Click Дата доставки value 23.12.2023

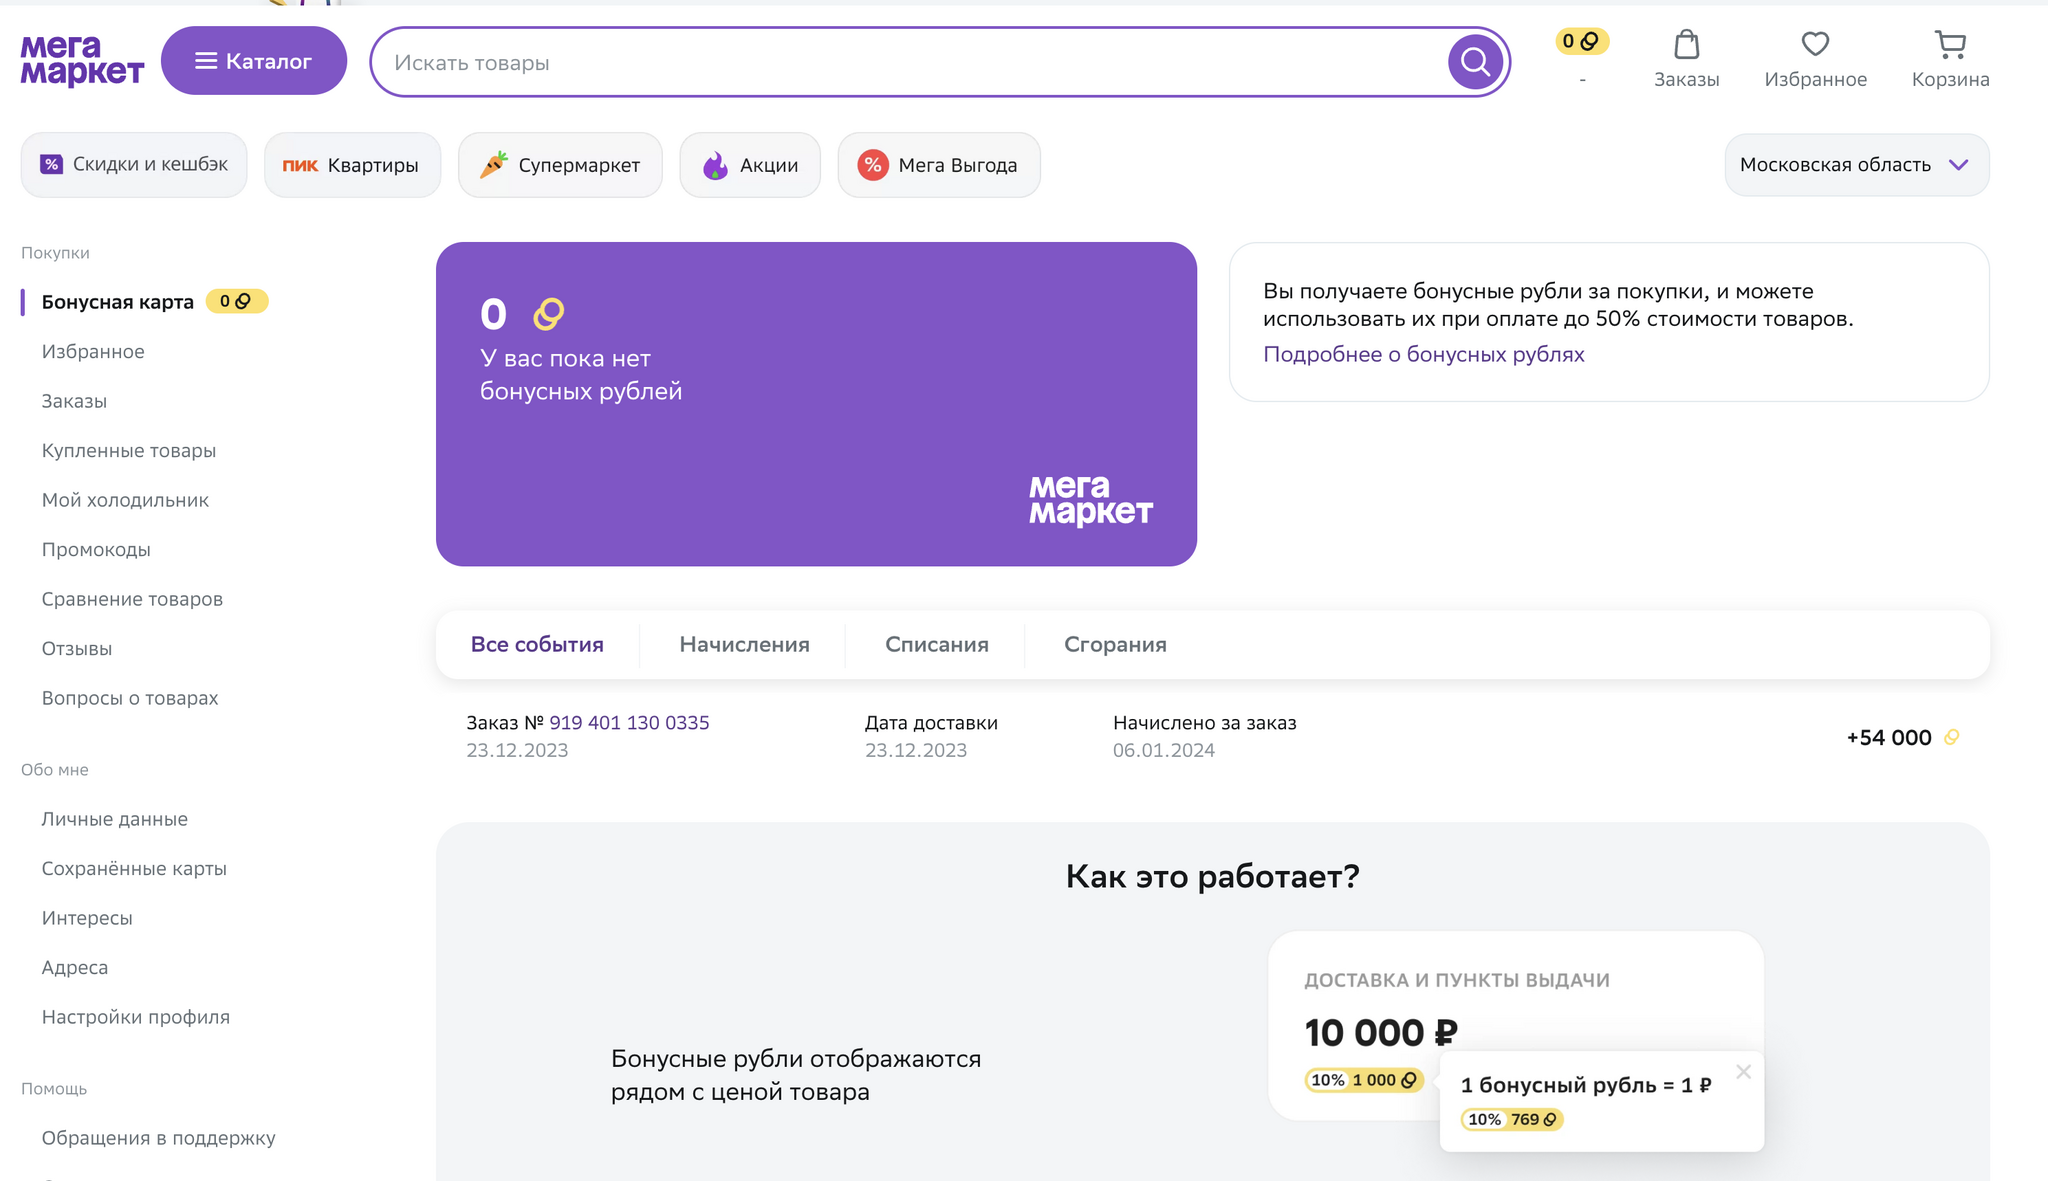[916, 750]
